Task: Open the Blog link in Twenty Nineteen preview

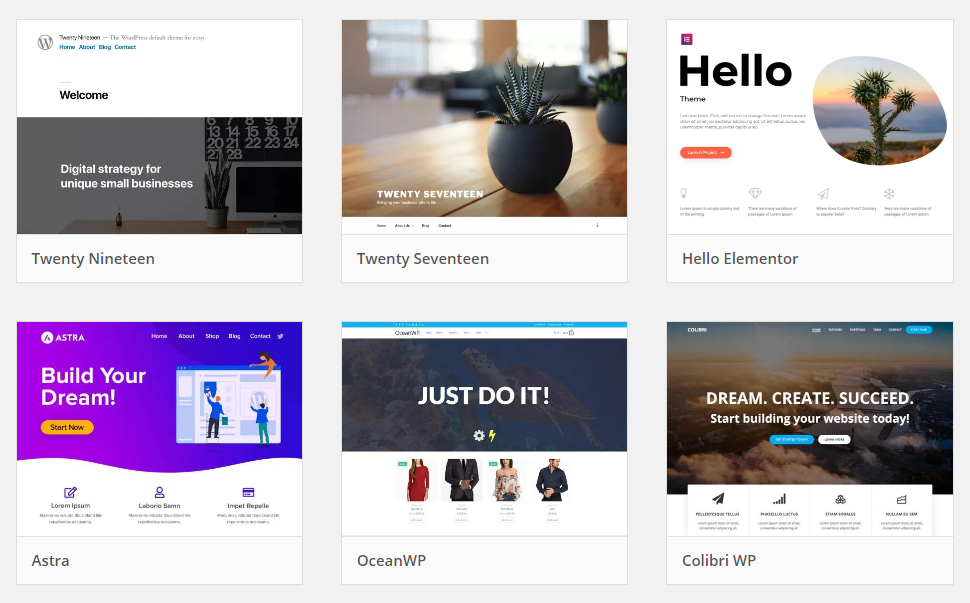Action: coord(105,47)
